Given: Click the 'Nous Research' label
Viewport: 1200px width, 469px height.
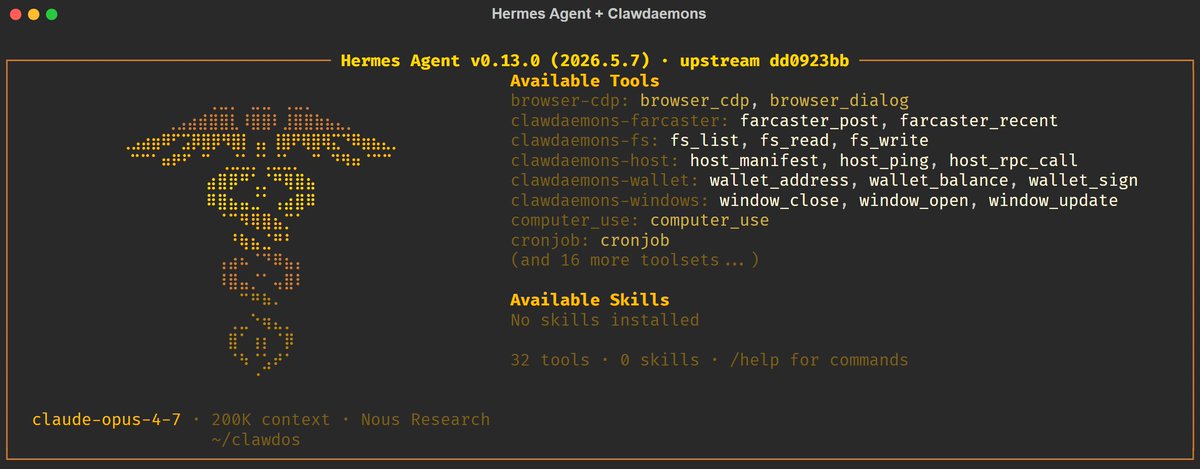Looking at the screenshot, I should click(x=426, y=420).
